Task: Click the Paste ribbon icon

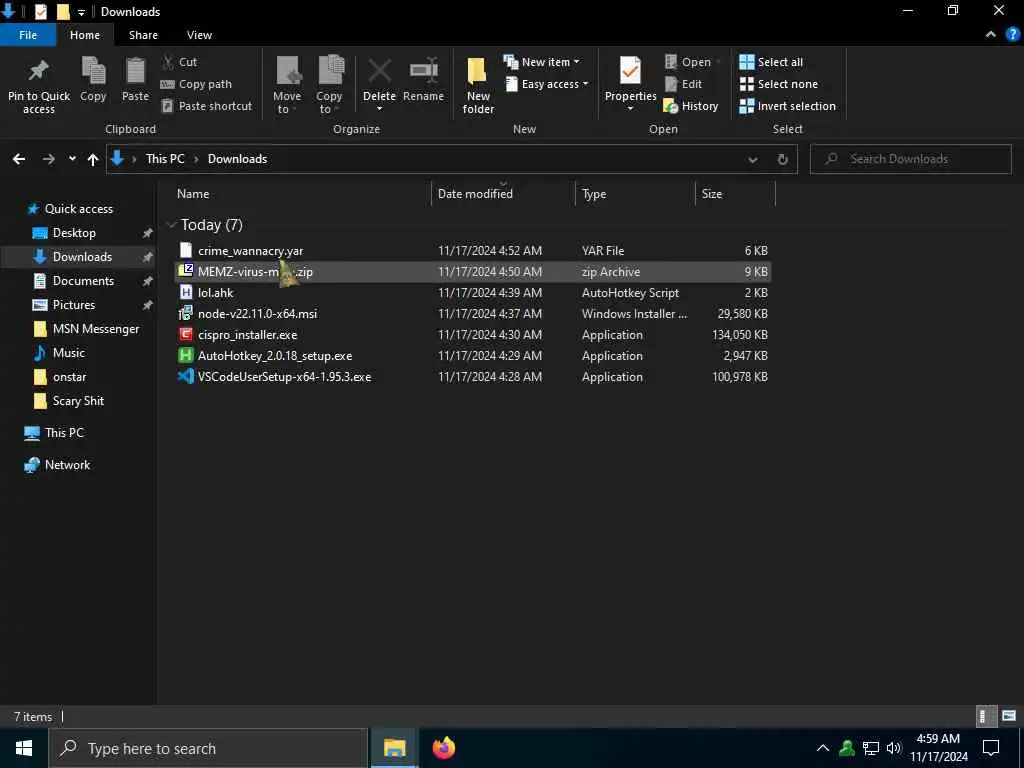Action: point(135,71)
